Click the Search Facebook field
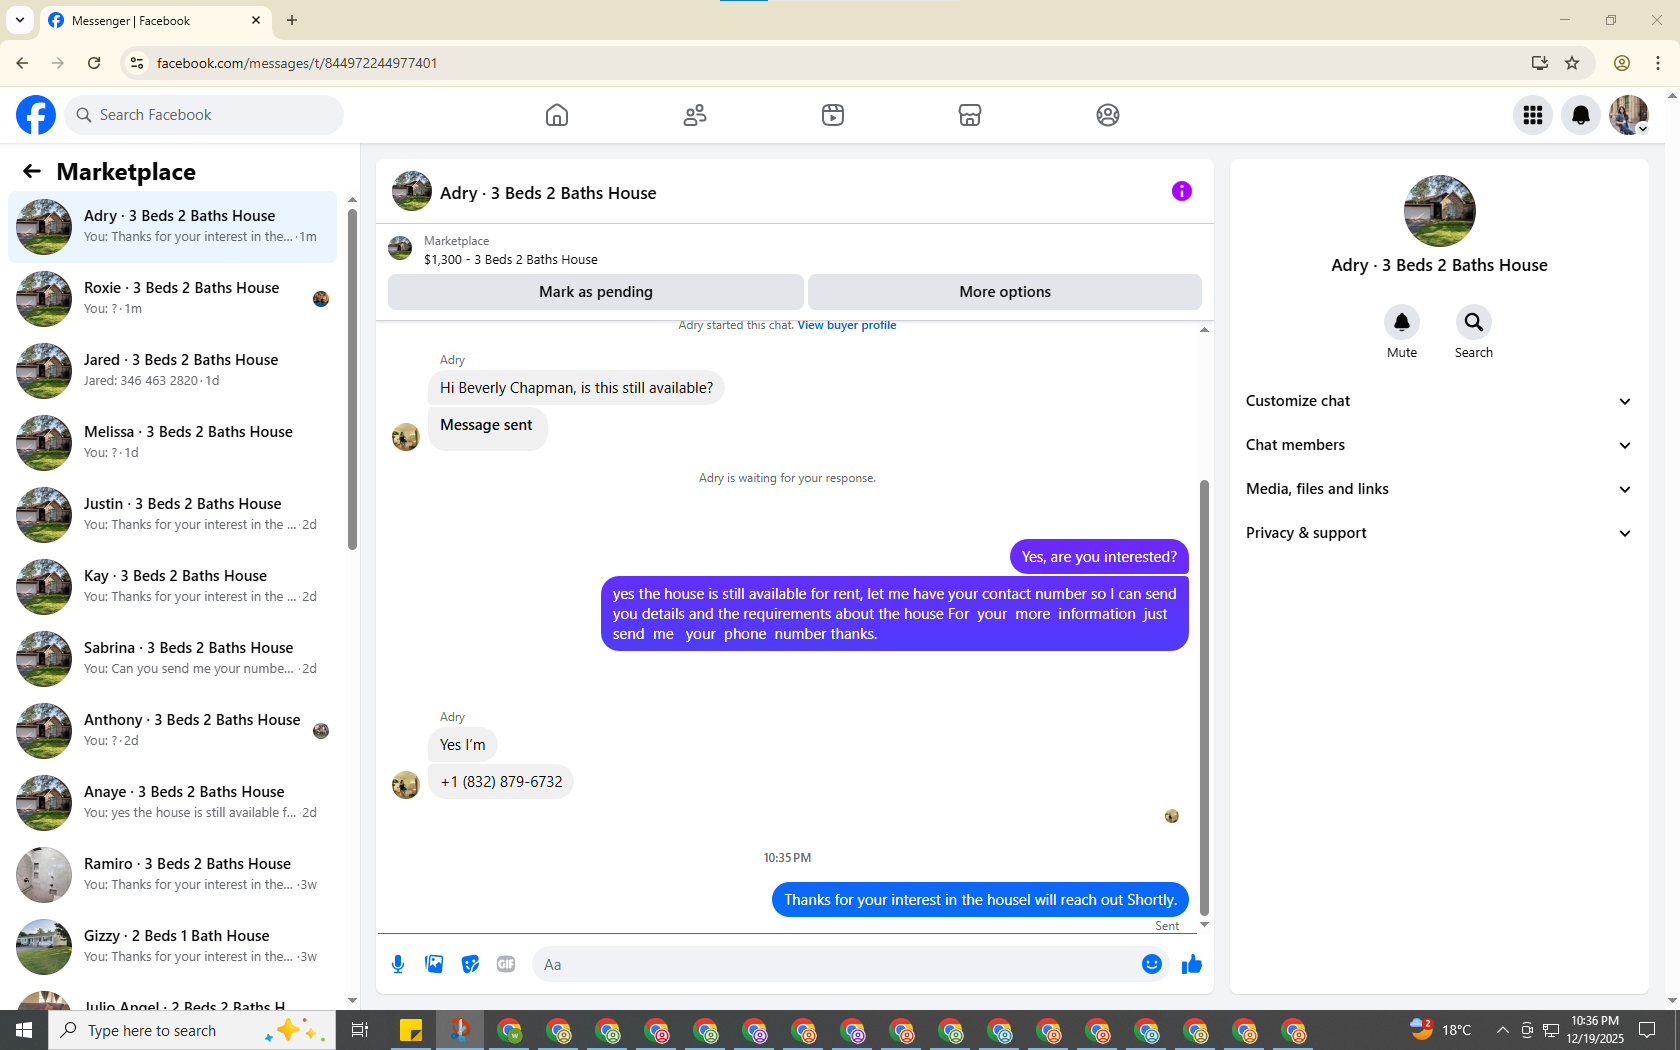 coord(205,115)
